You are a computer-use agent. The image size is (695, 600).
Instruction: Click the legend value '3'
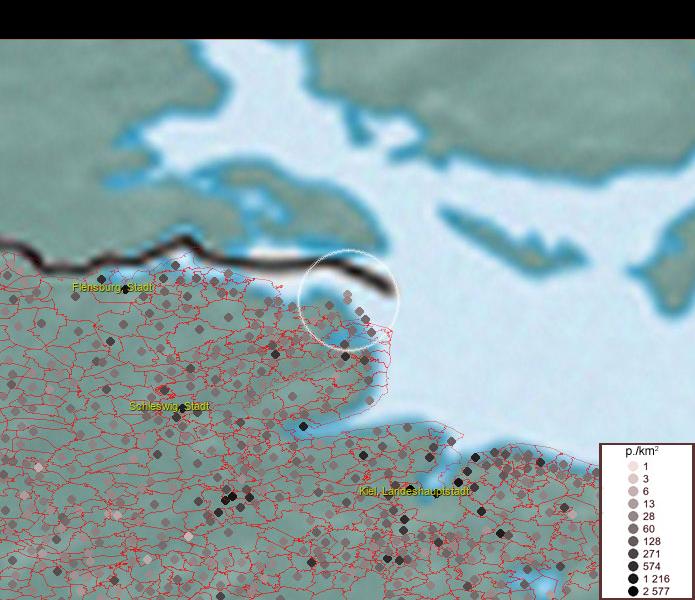(646, 479)
